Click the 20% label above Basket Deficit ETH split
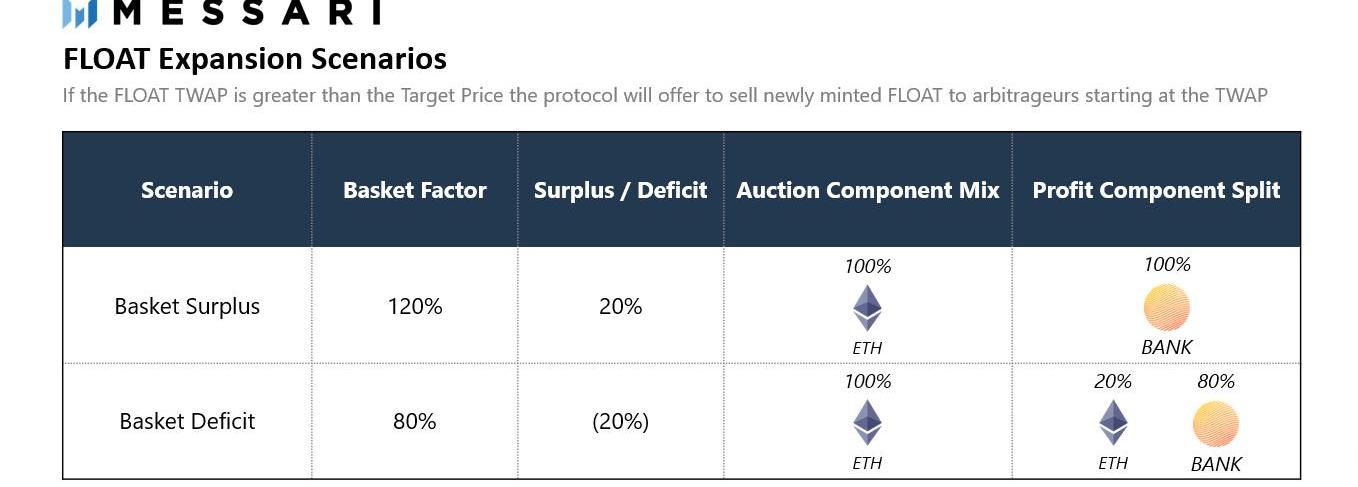The image size is (1358, 487). (x=1112, y=381)
